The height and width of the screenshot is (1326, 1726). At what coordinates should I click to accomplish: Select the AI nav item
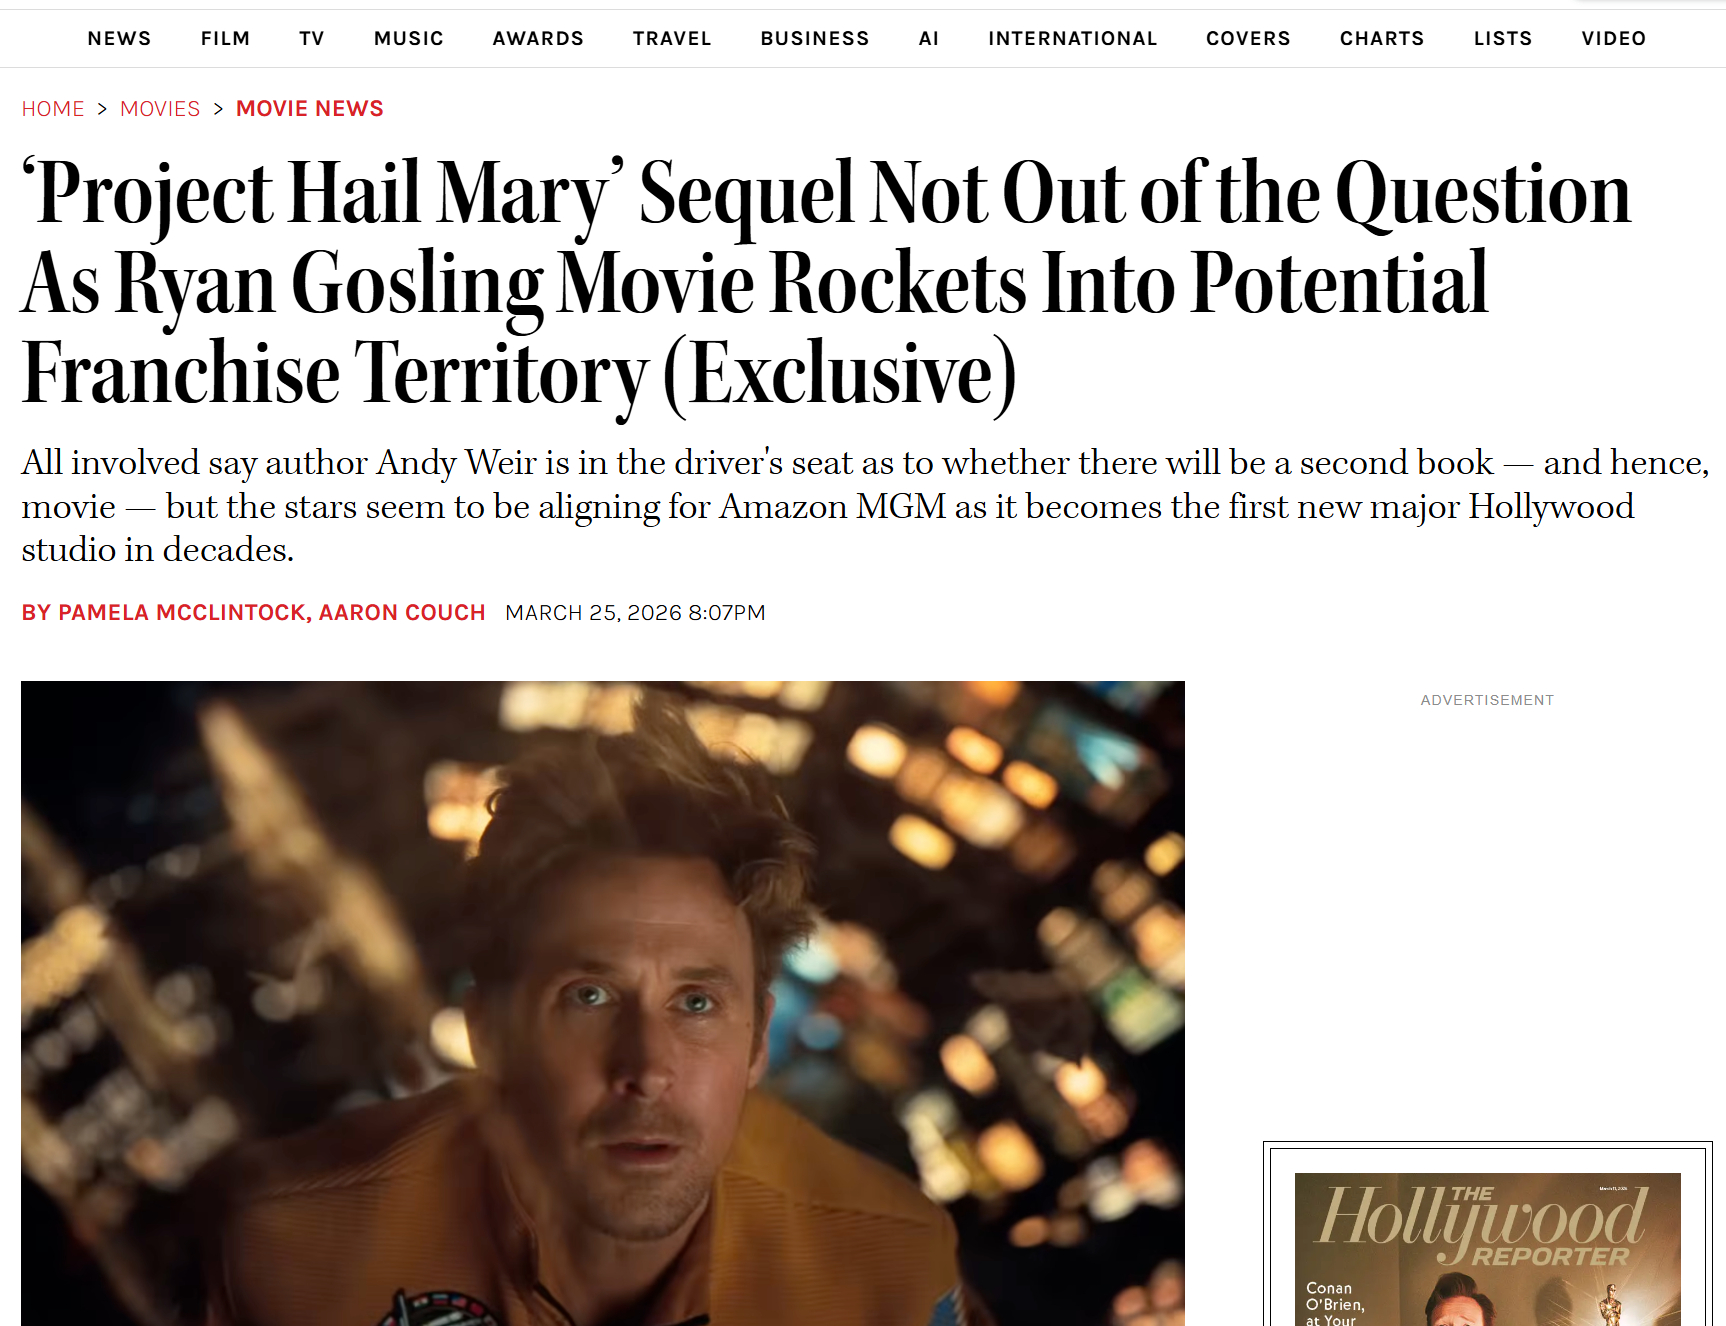tap(929, 38)
